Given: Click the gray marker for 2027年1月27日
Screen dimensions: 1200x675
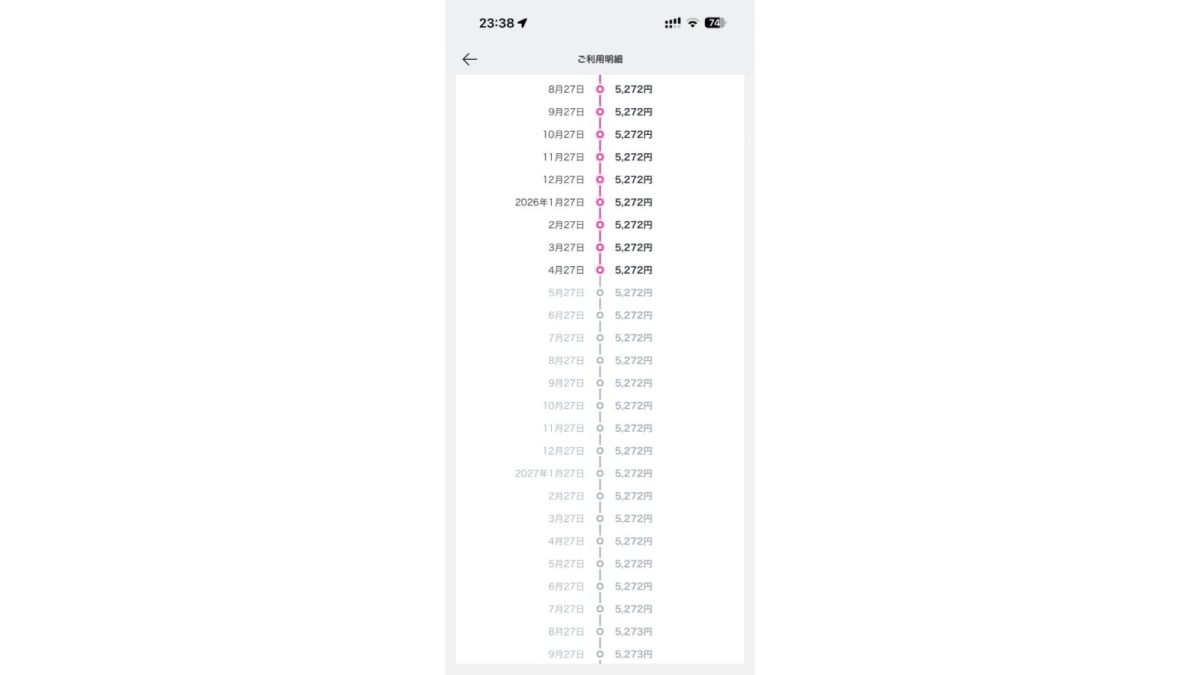Looking at the screenshot, I should [600, 474].
